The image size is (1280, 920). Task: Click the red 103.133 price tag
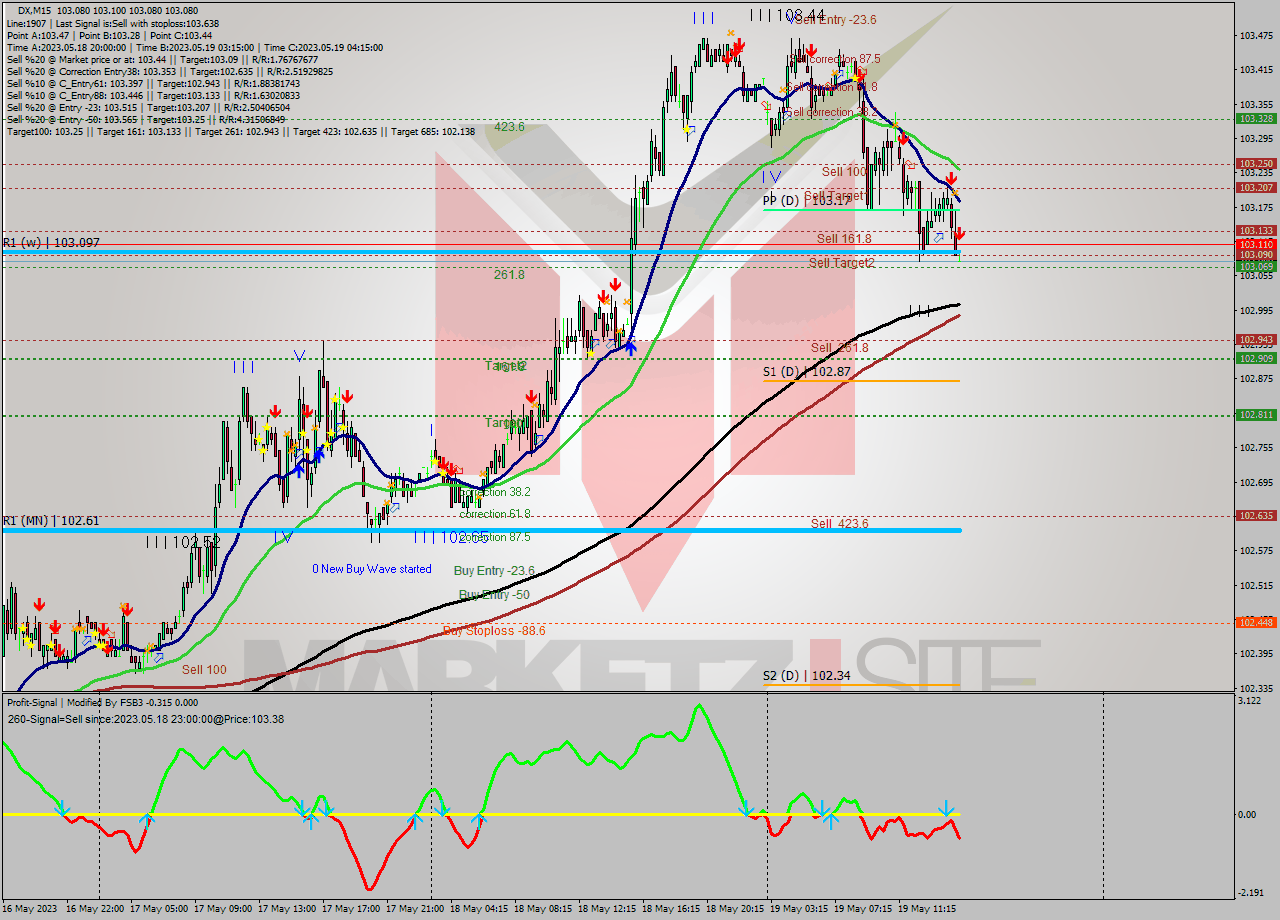1257,230
